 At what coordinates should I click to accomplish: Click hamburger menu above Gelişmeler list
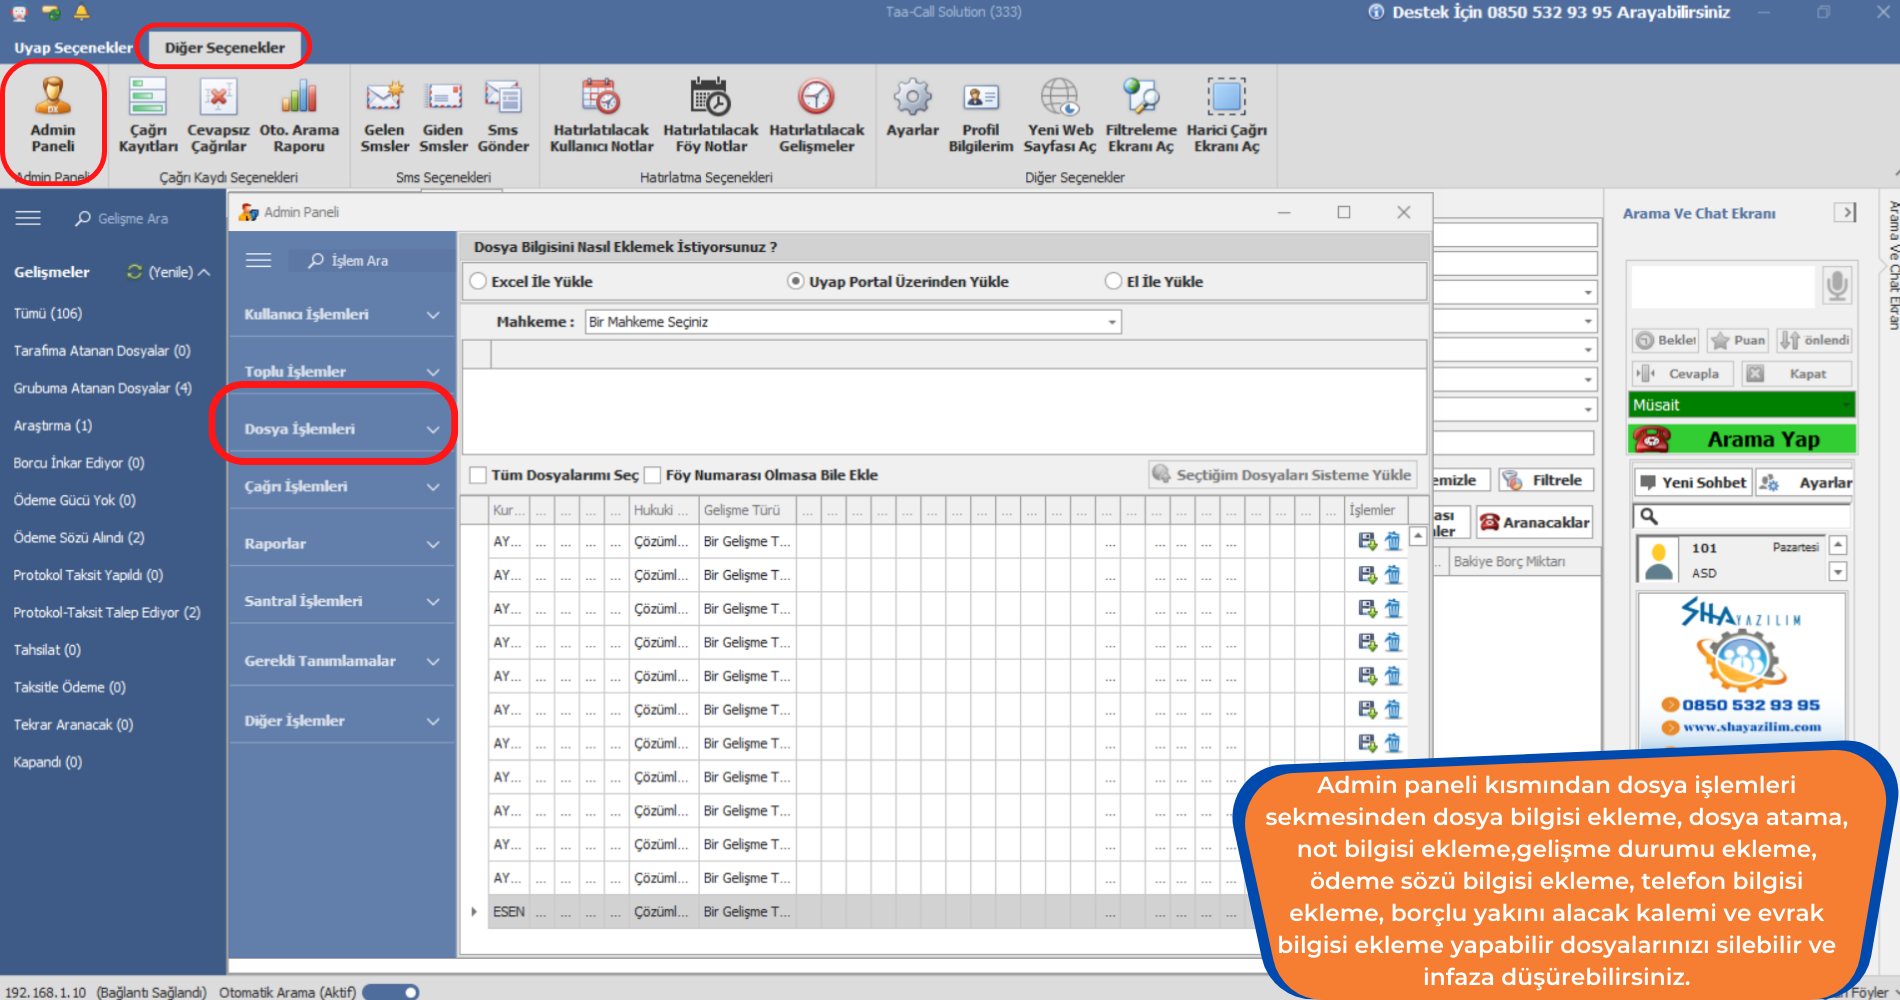point(28,218)
